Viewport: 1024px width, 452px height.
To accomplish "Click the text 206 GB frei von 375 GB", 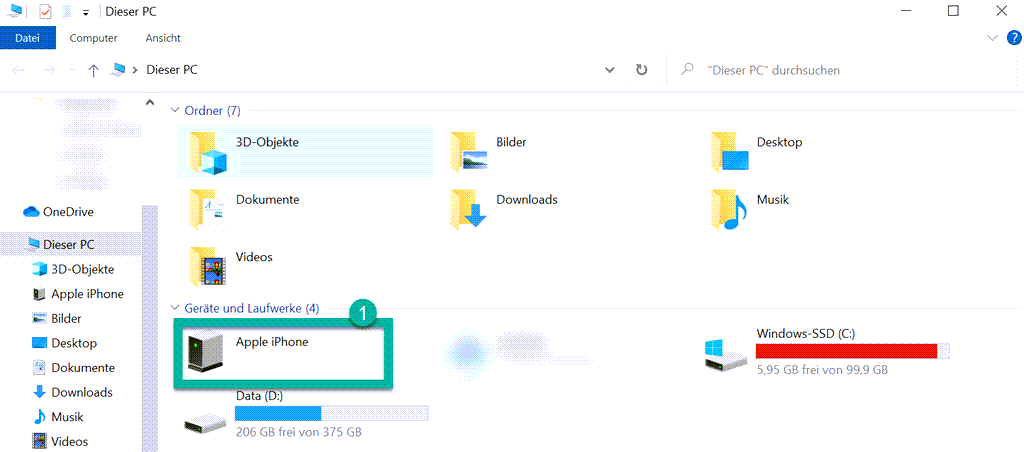I will coord(298,432).
